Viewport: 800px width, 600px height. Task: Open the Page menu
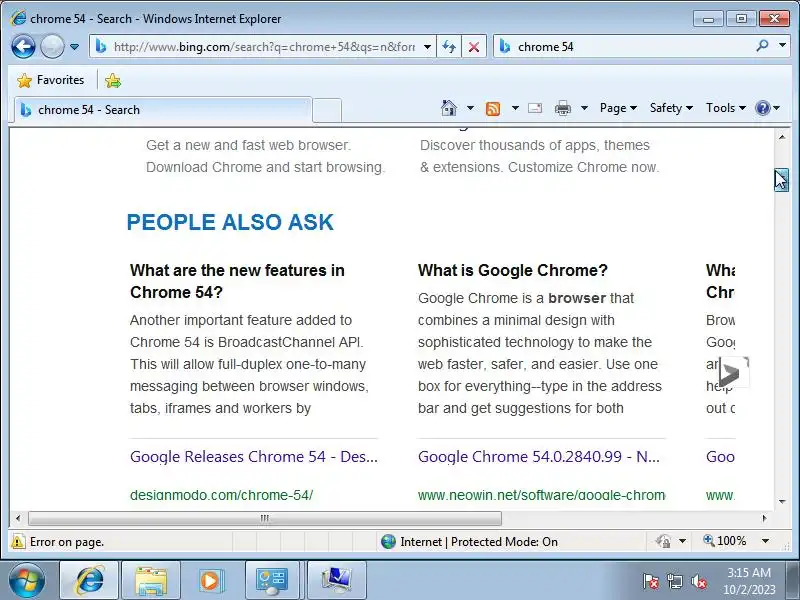pyautogui.click(x=618, y=108)
